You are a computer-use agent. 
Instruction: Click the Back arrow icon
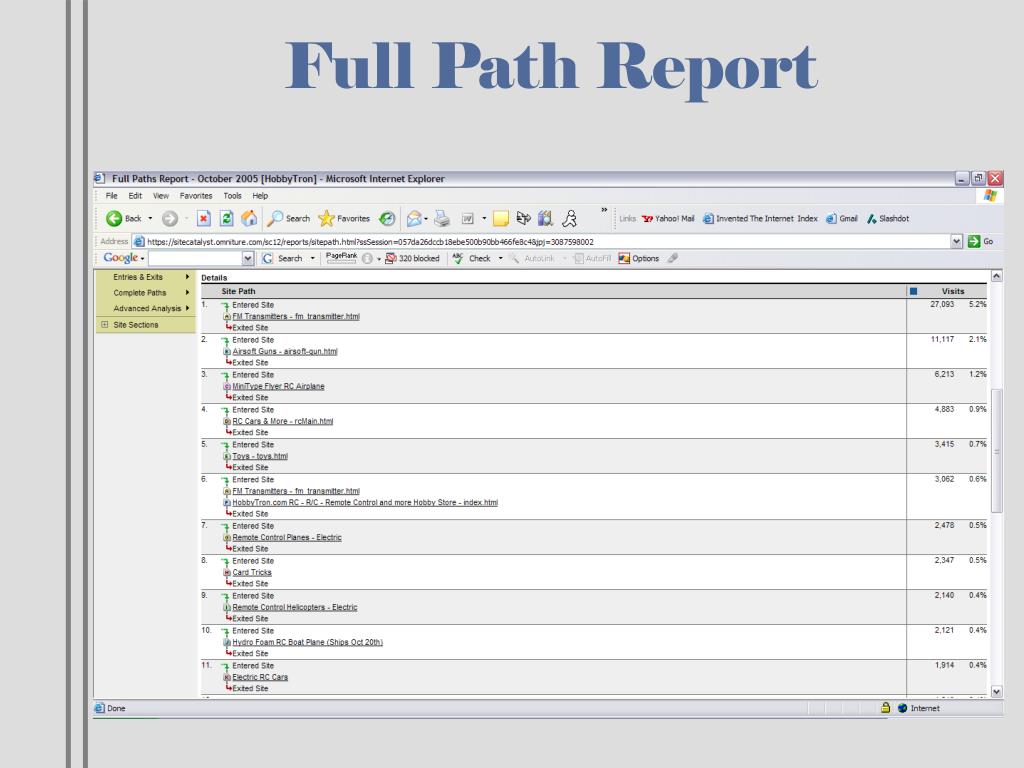tap(114, 218)
